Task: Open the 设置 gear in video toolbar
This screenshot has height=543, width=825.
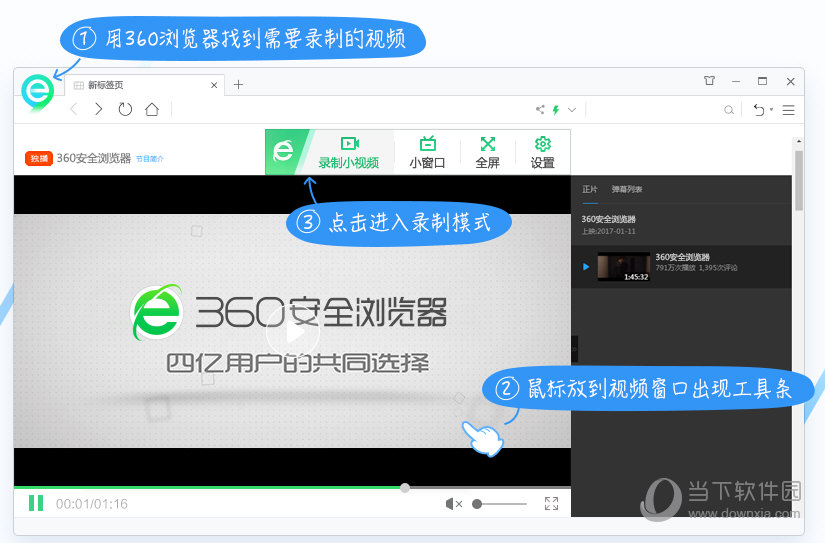Action: pyautogui.click(x=542, y=152)
